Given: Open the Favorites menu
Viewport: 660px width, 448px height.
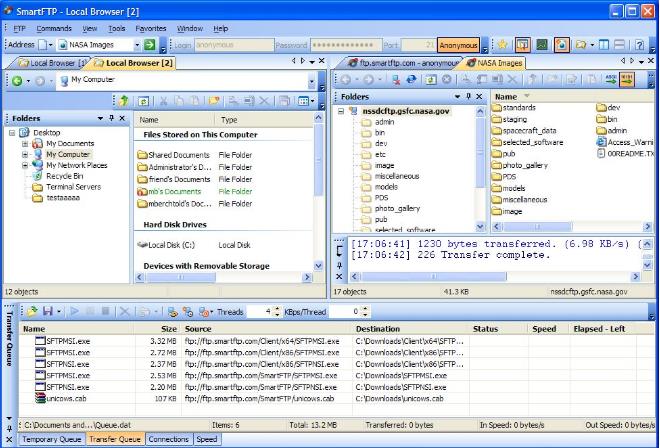Looking at the screenshot, I should (151, 29).
